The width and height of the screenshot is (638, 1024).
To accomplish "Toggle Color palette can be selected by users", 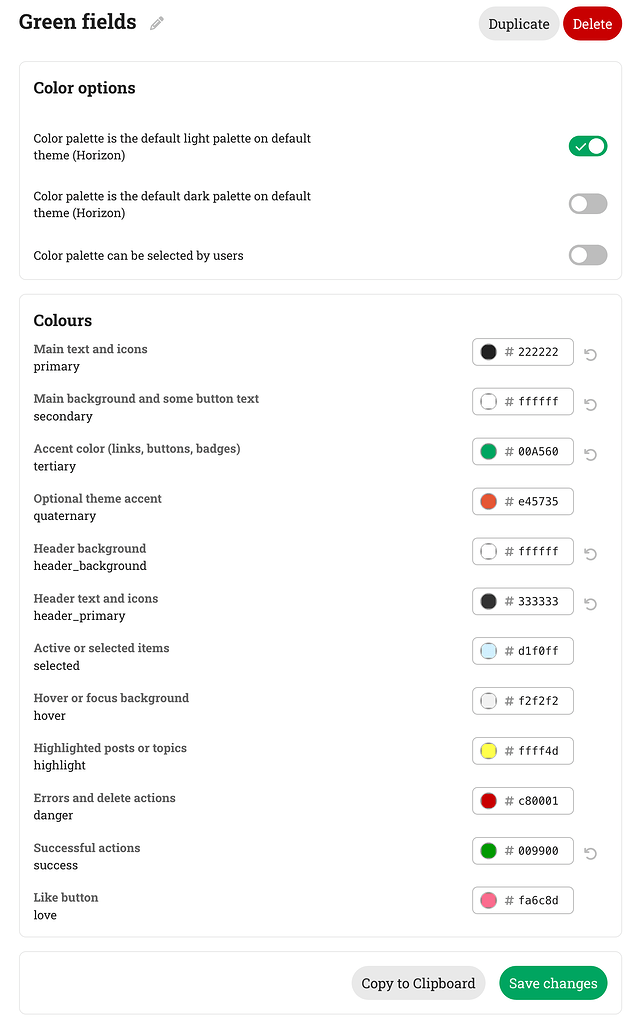I will coord(588,255).
